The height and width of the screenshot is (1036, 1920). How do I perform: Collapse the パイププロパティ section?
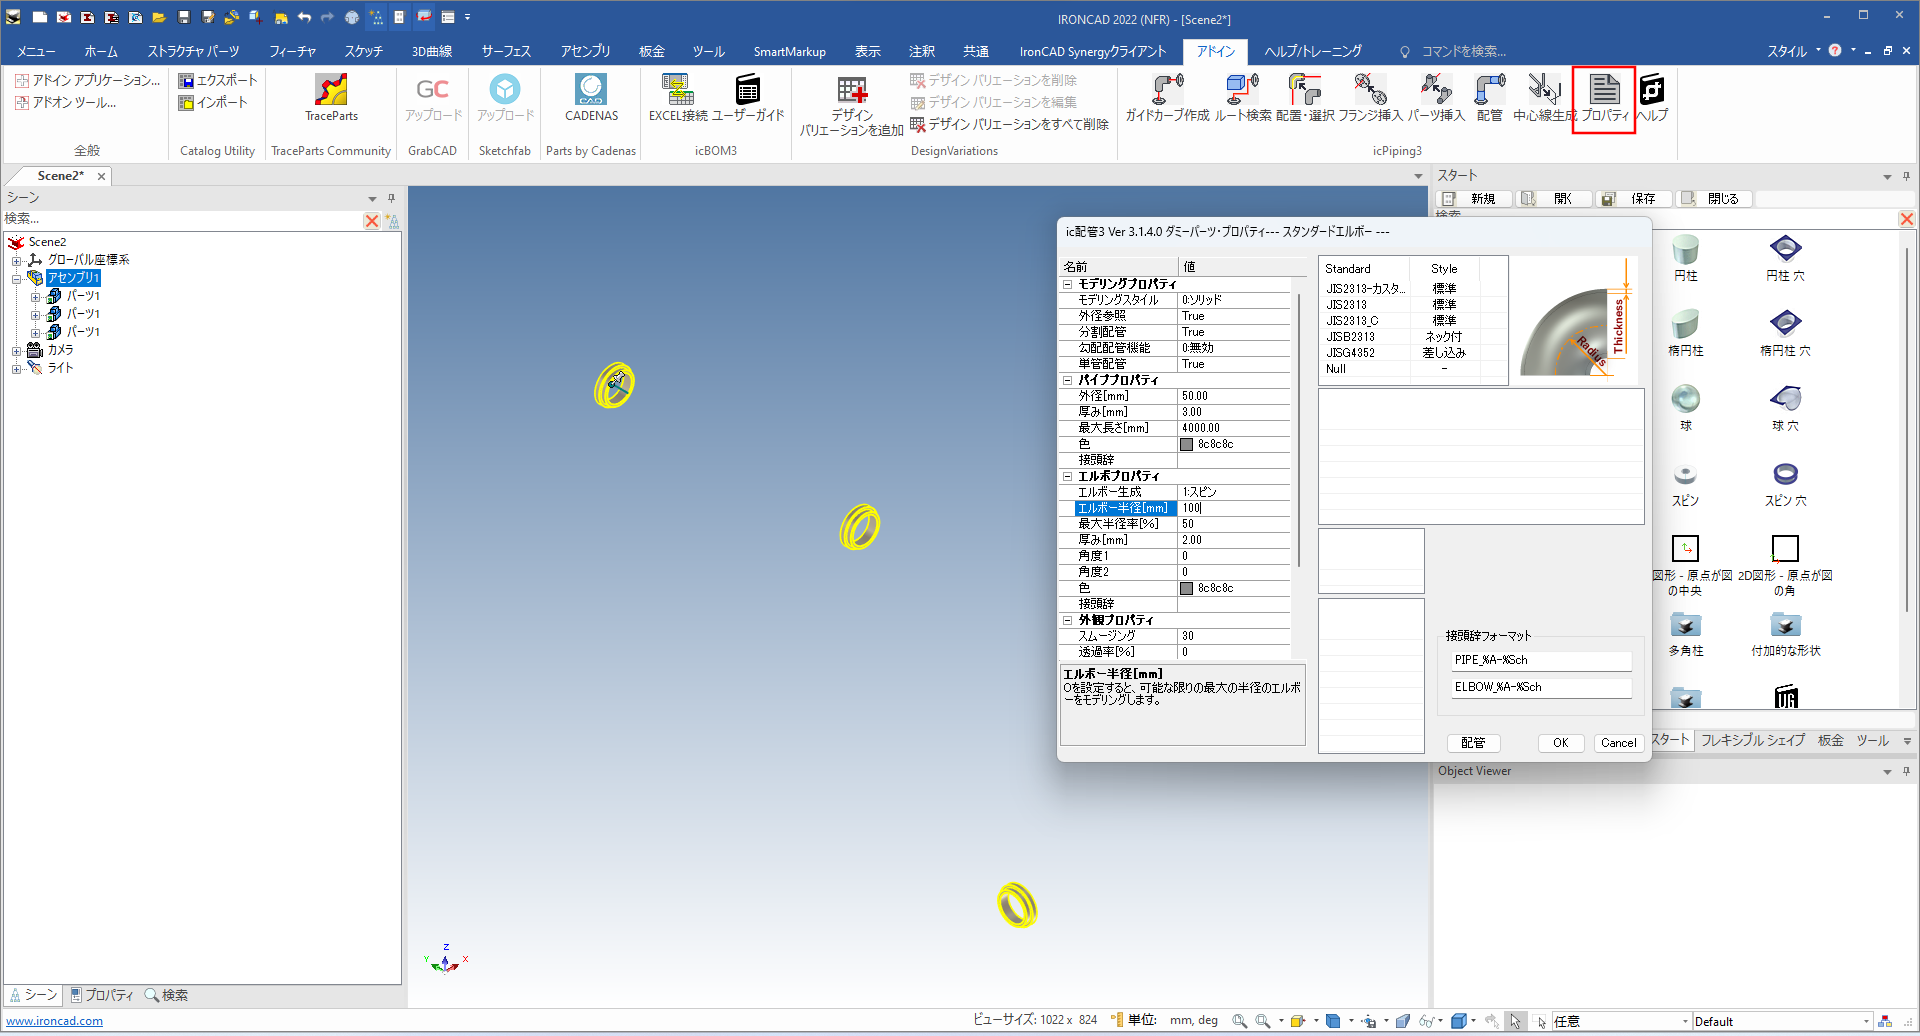pos(1067,380)
